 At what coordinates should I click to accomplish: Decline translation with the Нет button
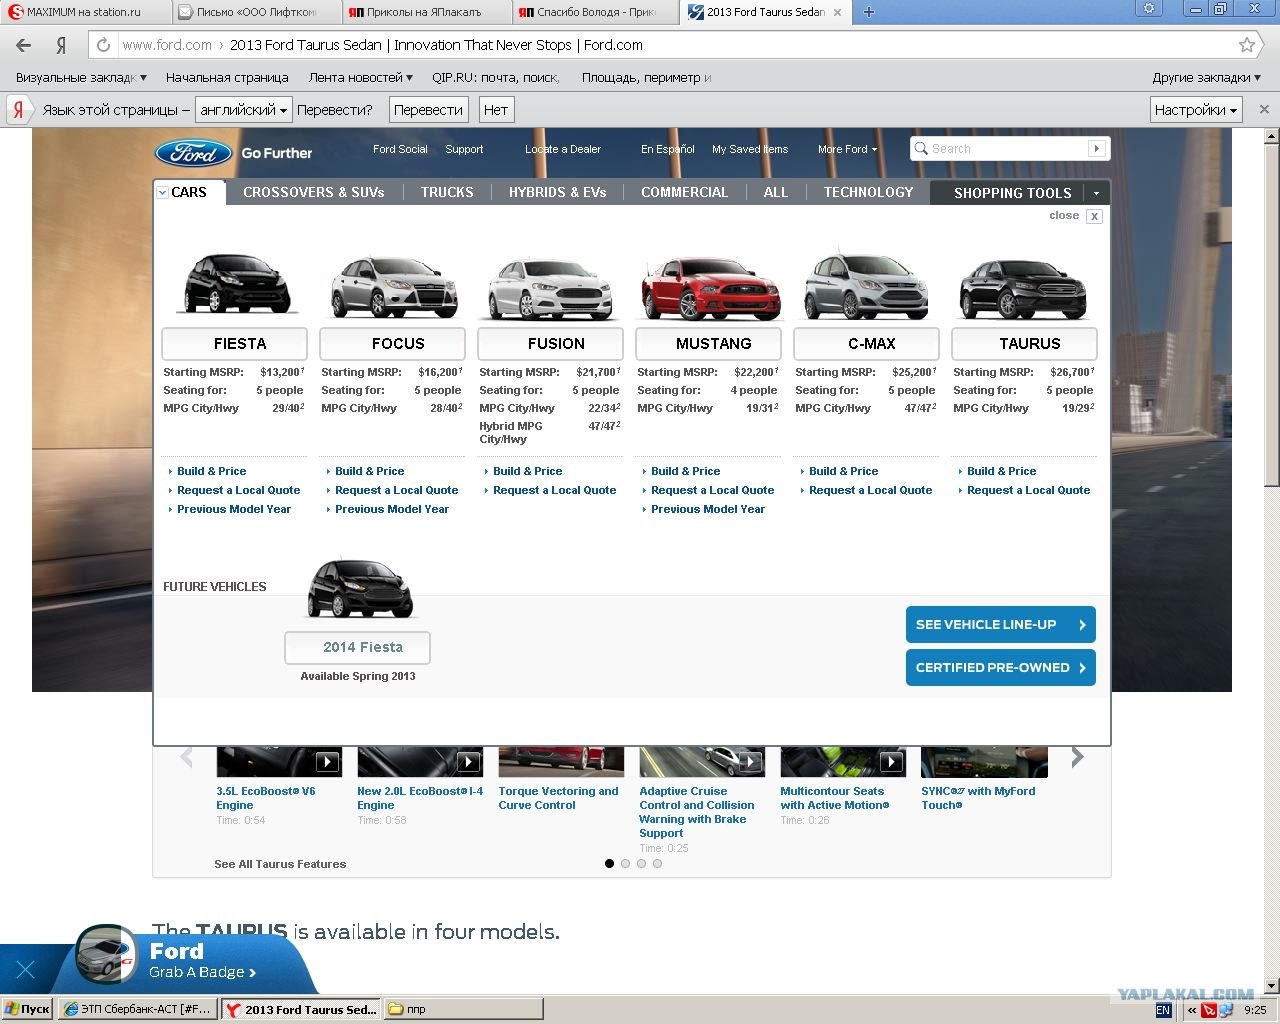pos(496,110)
